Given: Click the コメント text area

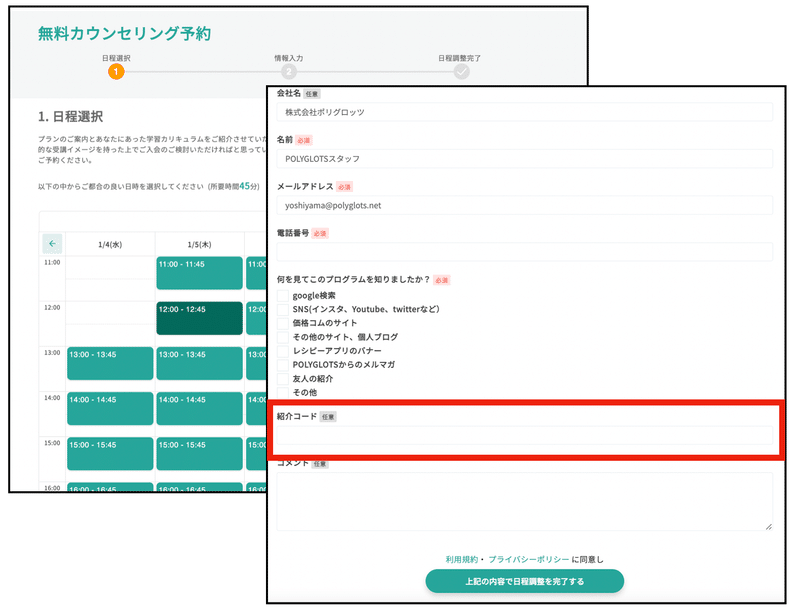Looking at the screenshot, I should [524, 502].
